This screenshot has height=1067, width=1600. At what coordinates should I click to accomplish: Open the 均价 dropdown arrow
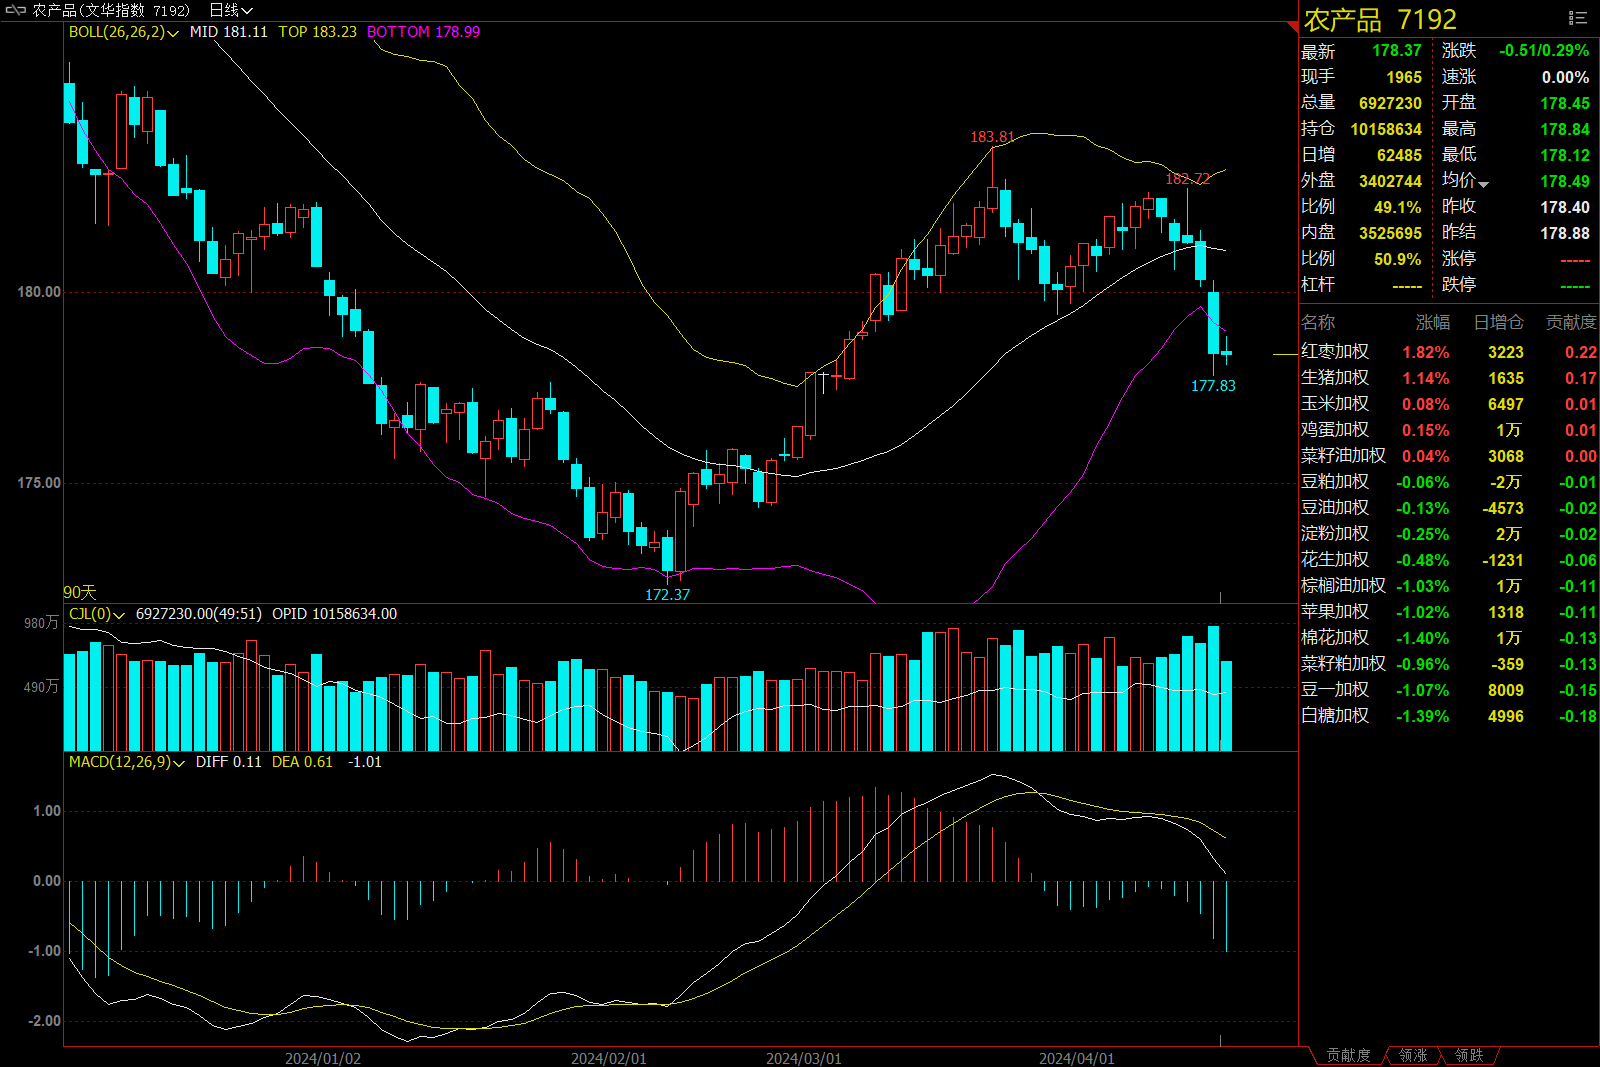(x=1483, y=184)
